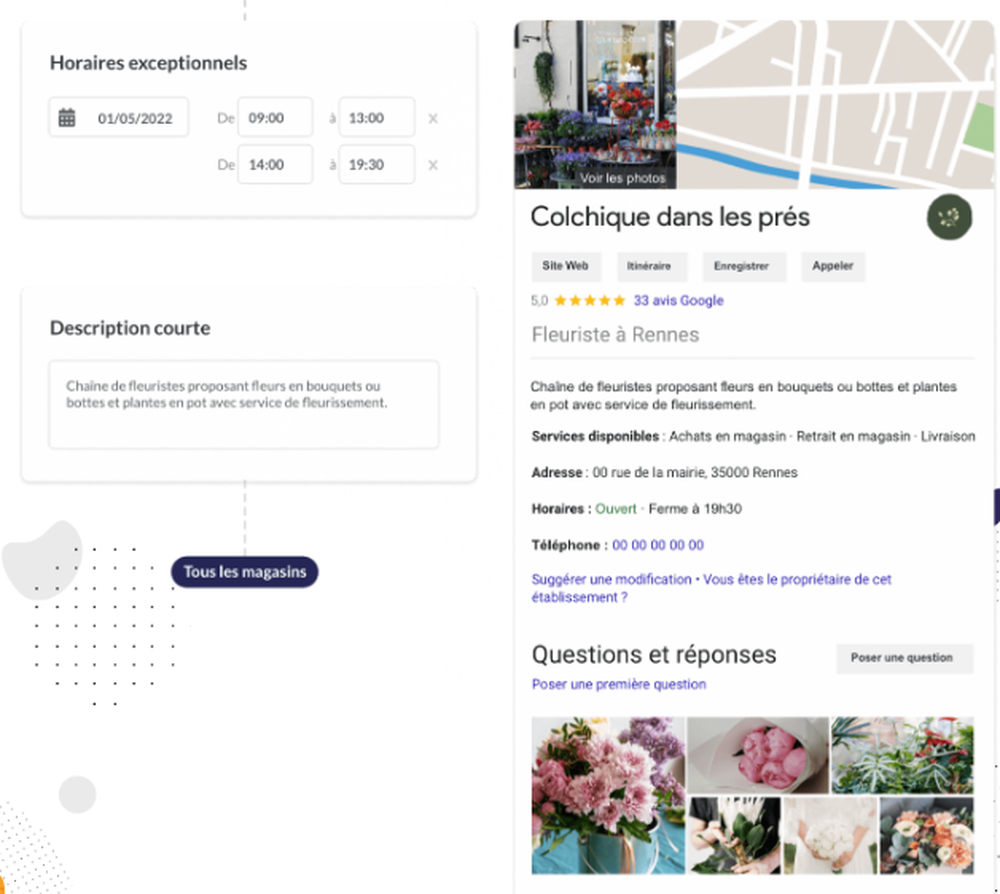Click Vous êtes le propriétaire de cet établissement link

[712, 588]
